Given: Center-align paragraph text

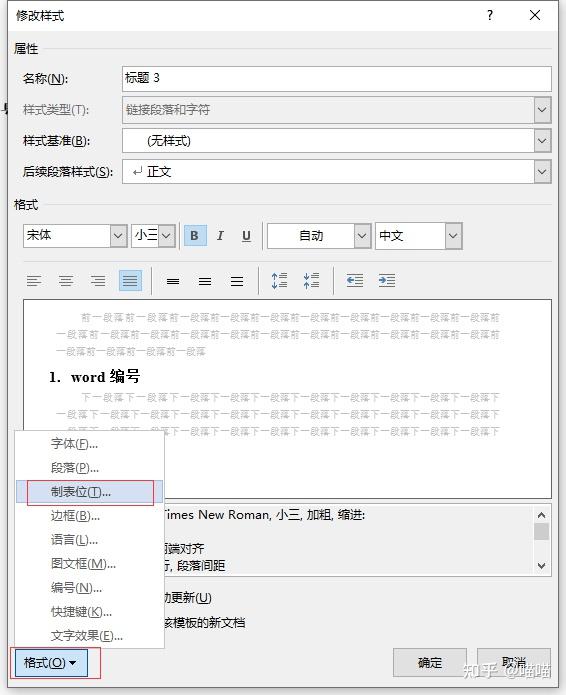Looking at the screenshot, I should [x=66, y=281].
